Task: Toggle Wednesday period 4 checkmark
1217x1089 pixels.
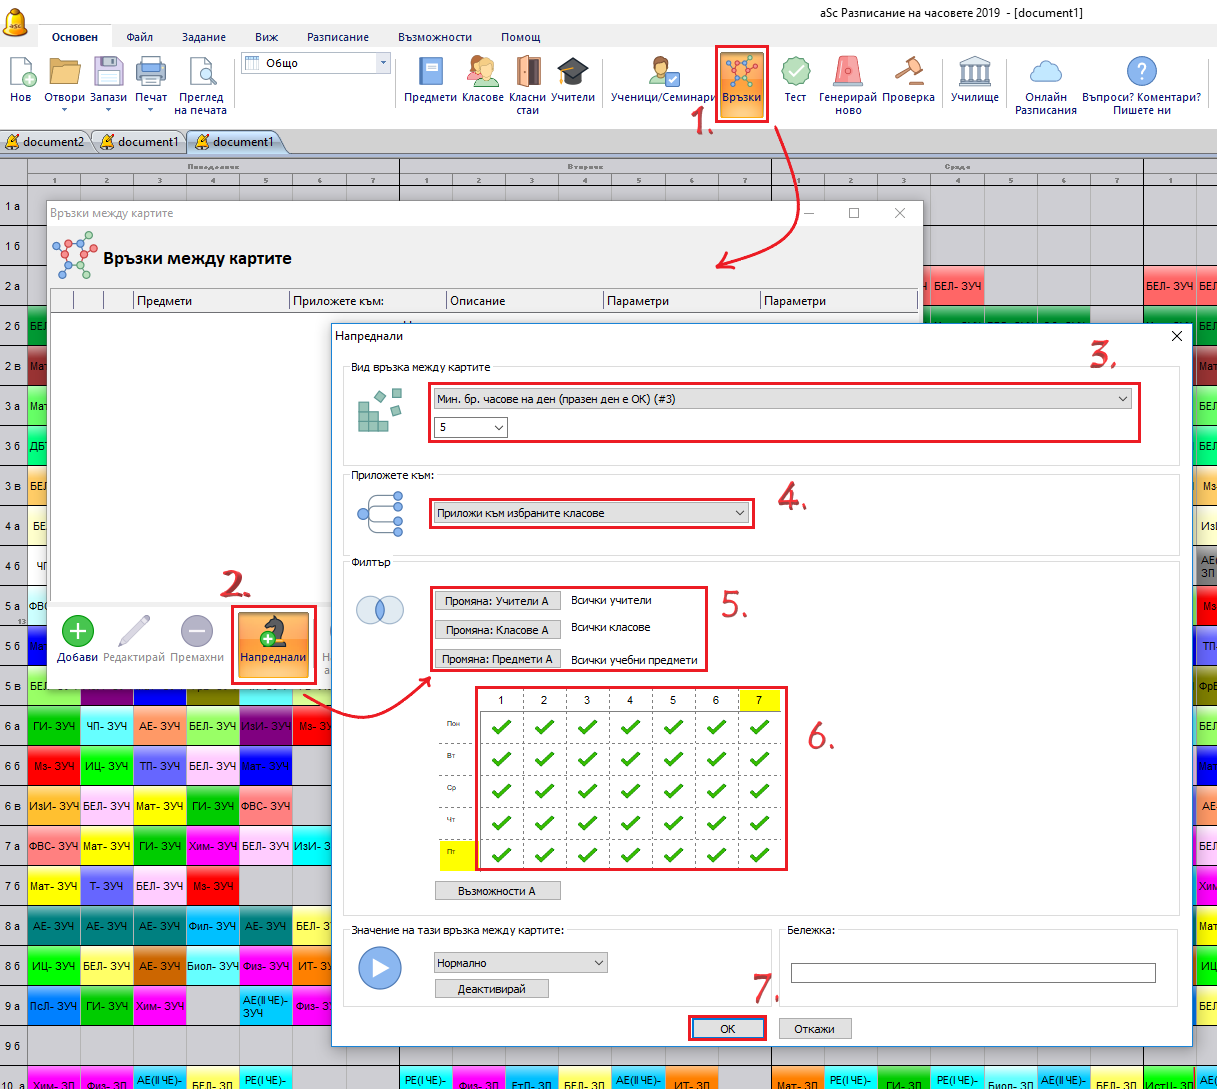Action: click(x=630, y=791)
